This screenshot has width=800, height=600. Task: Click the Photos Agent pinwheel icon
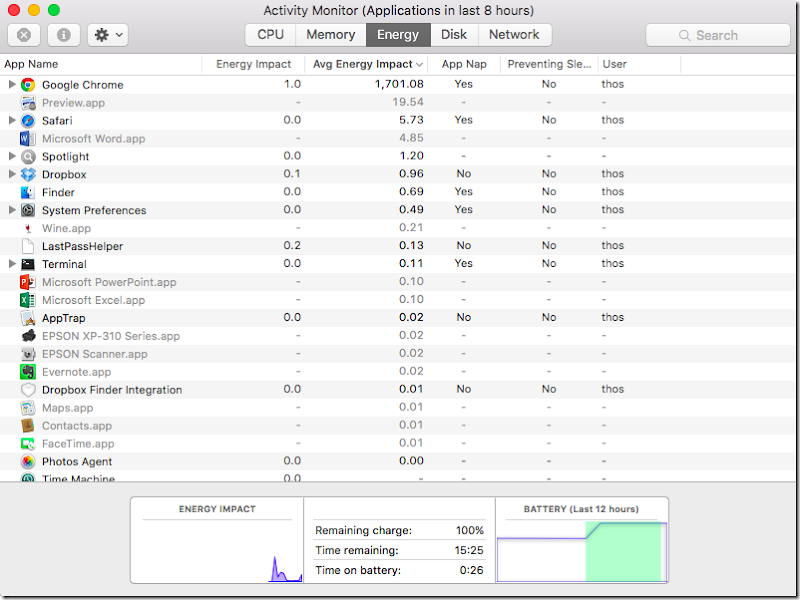(x=28, y=461)
